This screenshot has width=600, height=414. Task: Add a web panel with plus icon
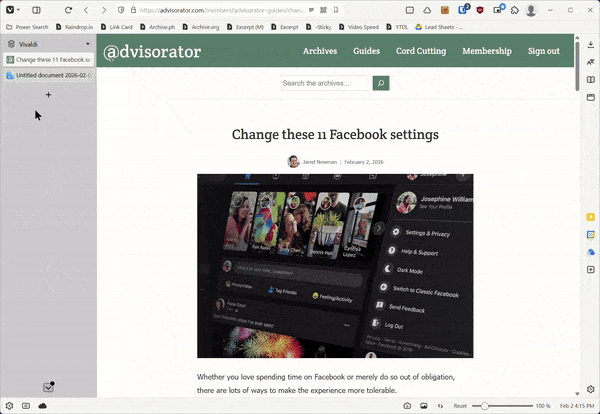pyautogui.click(x=590, y=270)
